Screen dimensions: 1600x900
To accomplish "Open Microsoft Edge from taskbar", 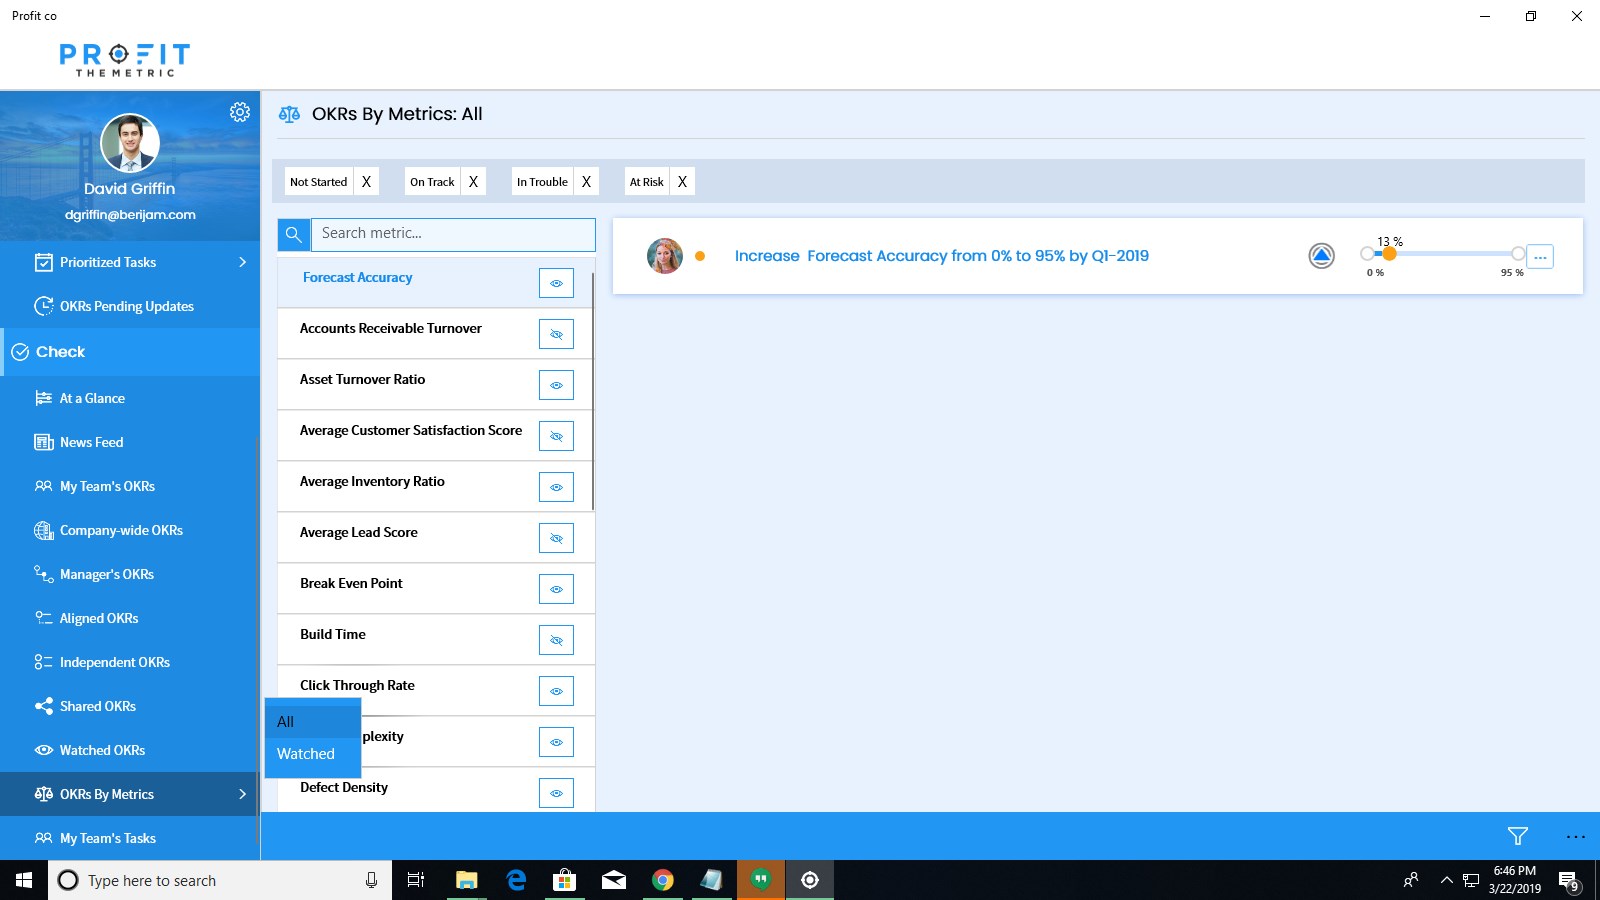I will tap(516, 880).
